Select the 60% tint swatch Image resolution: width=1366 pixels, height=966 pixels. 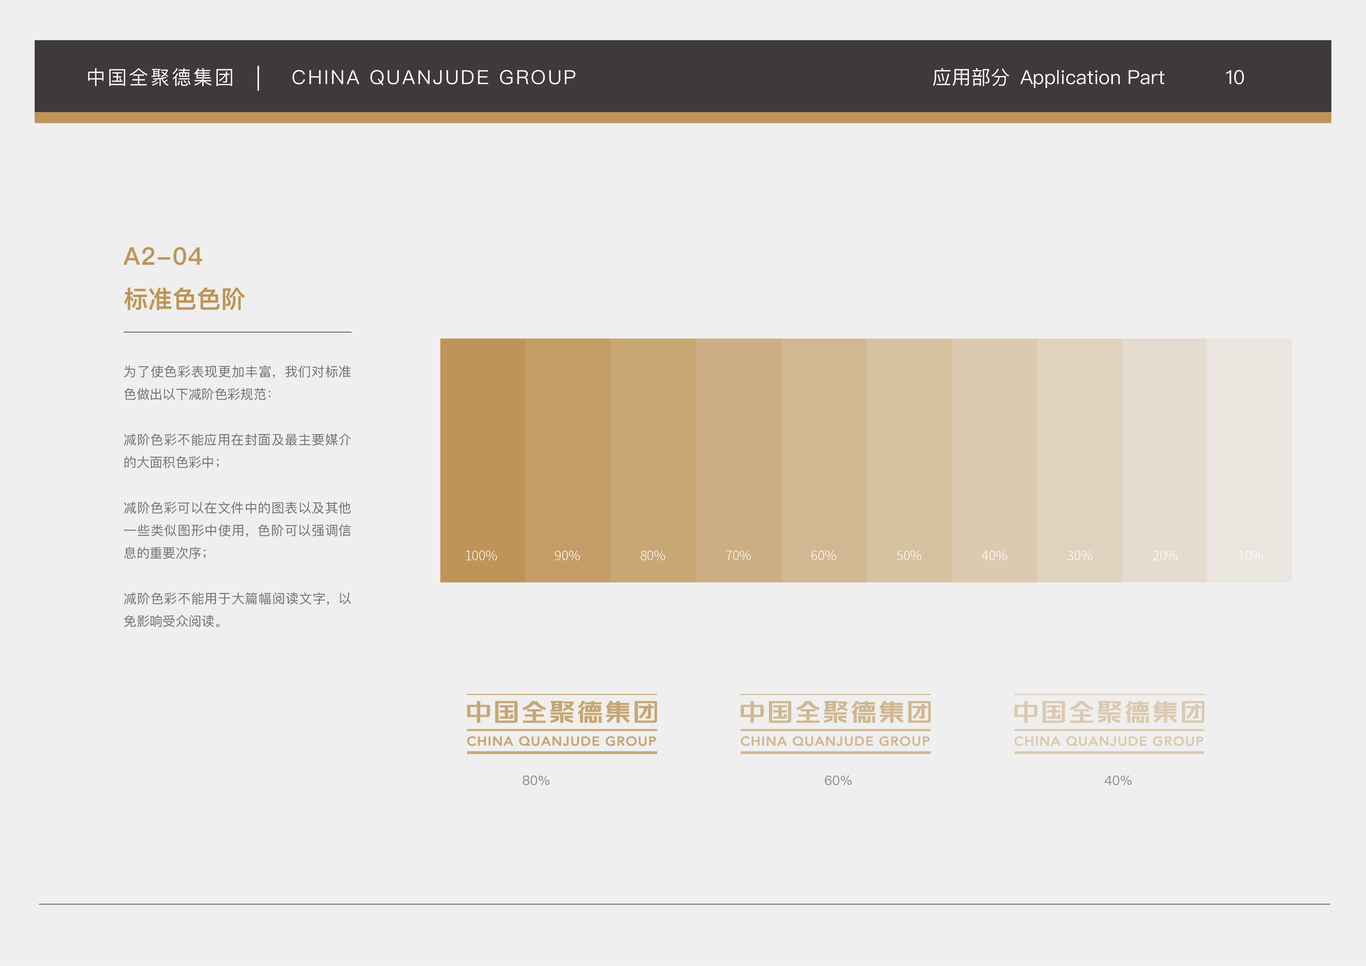pos(824,460)
